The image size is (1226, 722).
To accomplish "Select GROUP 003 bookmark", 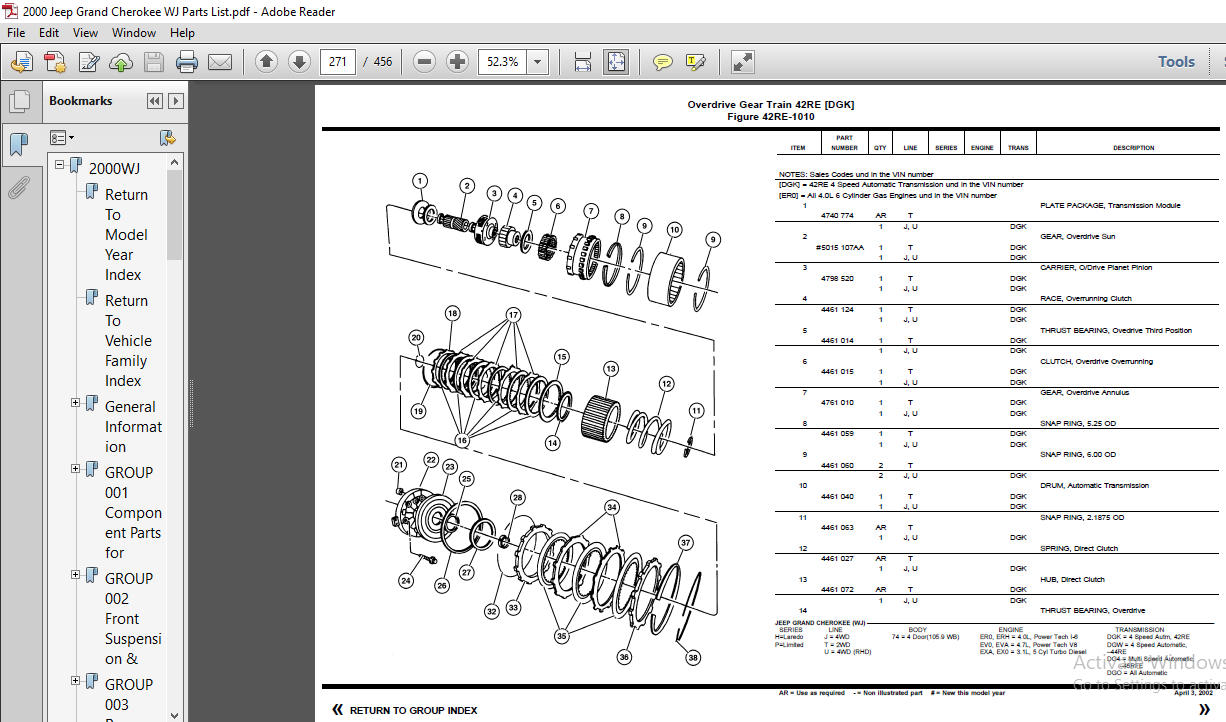I will [x=129, y=694].
